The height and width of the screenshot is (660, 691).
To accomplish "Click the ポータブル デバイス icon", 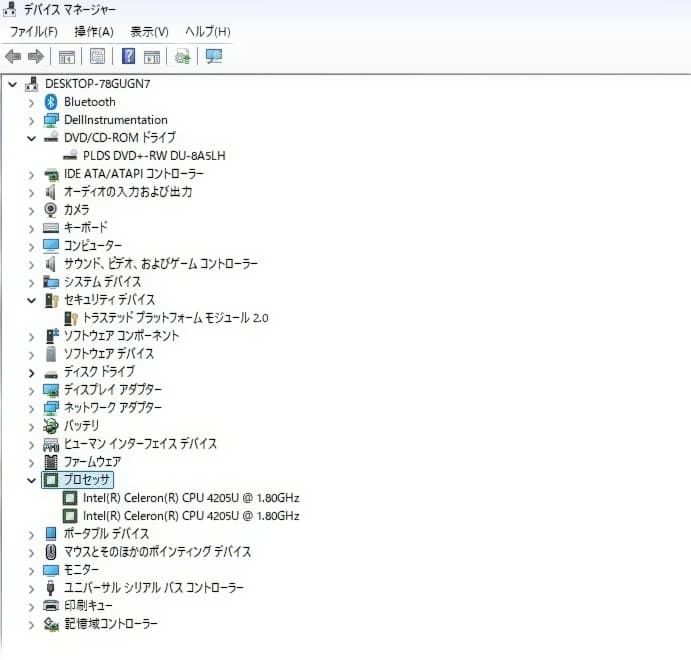I will click(x=51, y=534).
